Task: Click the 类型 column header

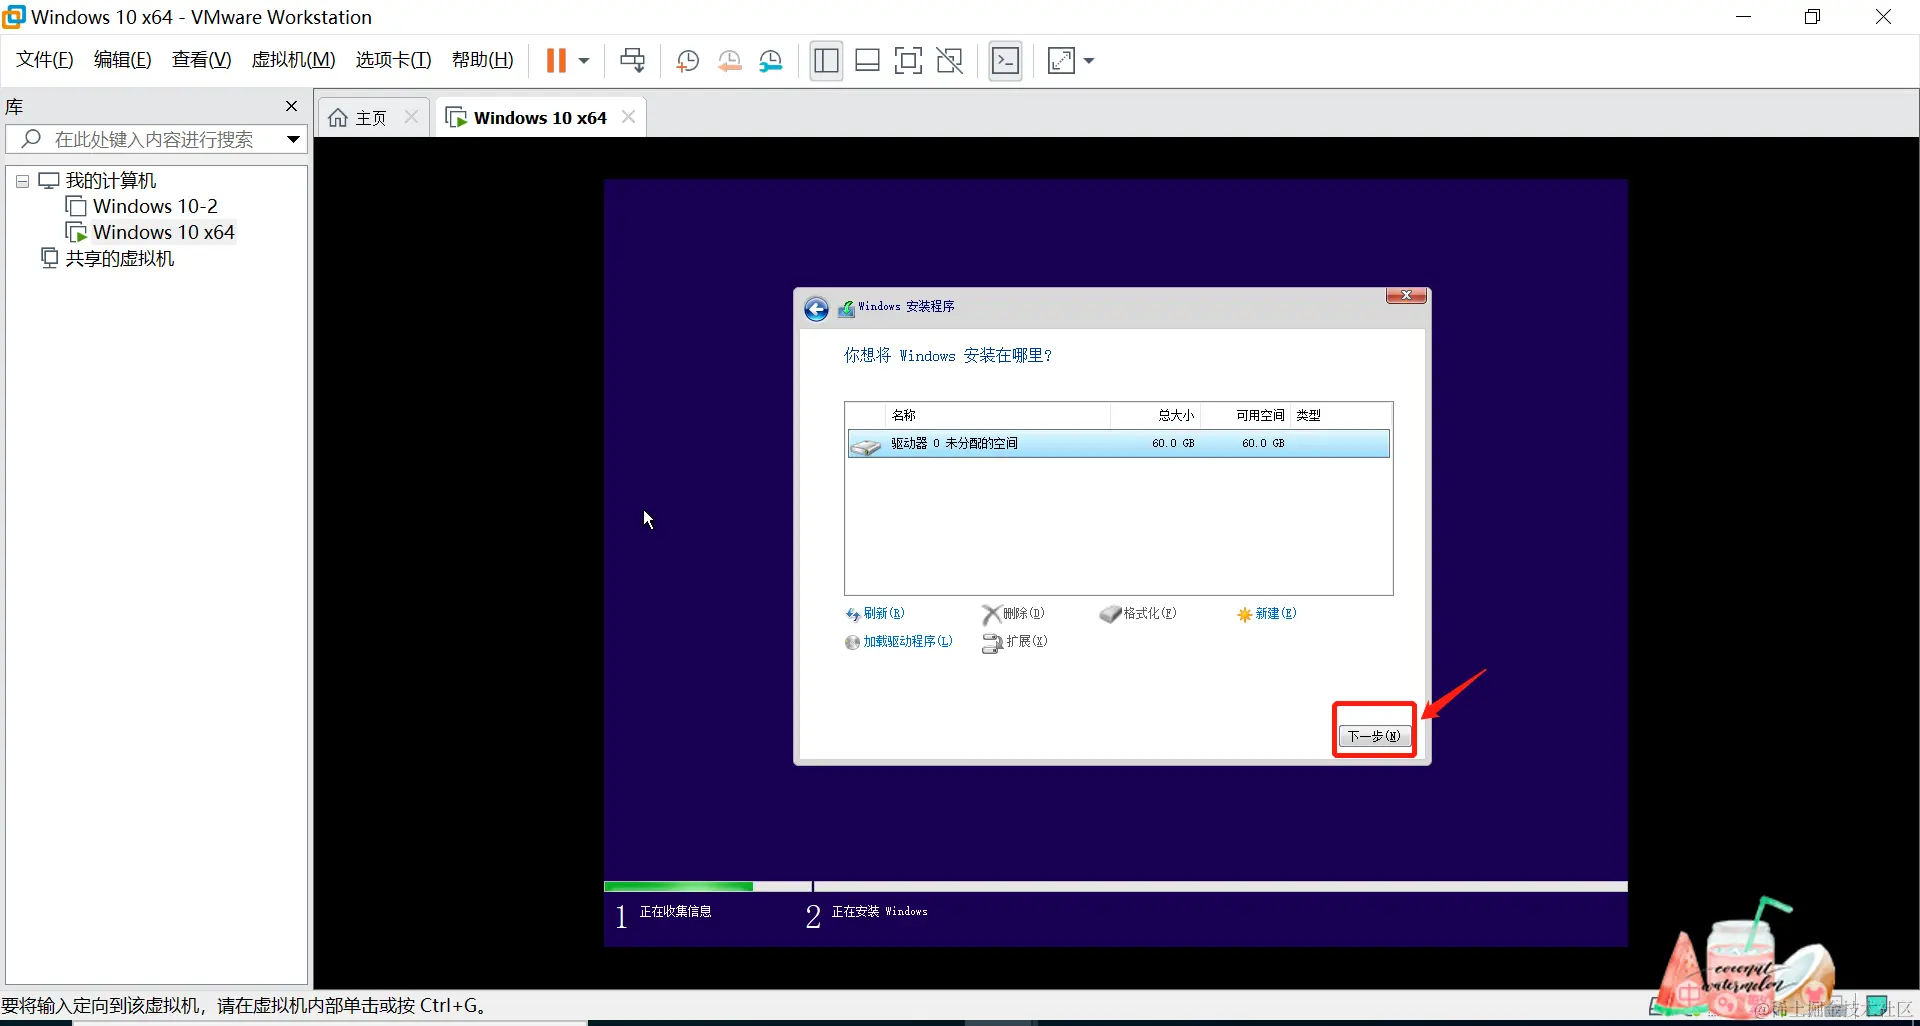Action: point(1308,415)
